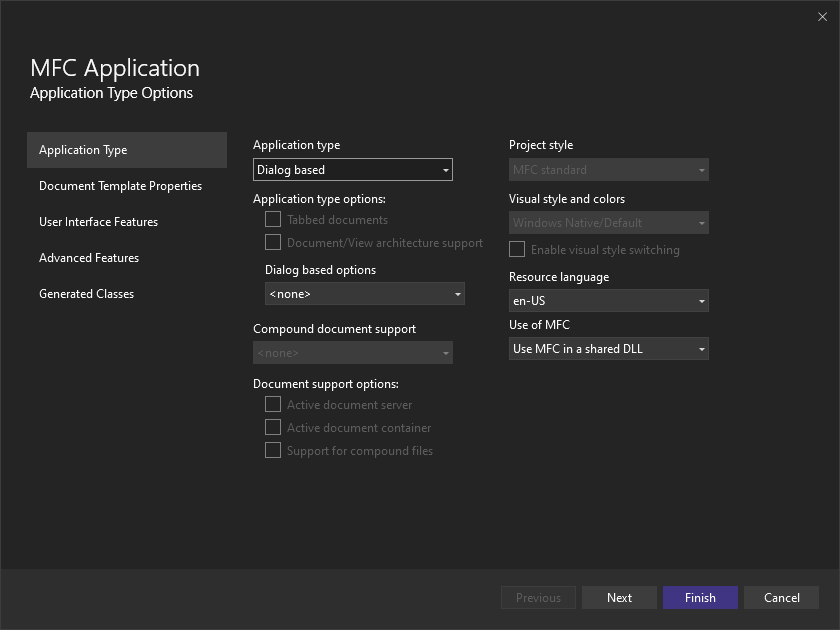This screenshot has height=630, width=840.
Task: Open the Resource language dropdown
Action: click(x=608, y=300)
